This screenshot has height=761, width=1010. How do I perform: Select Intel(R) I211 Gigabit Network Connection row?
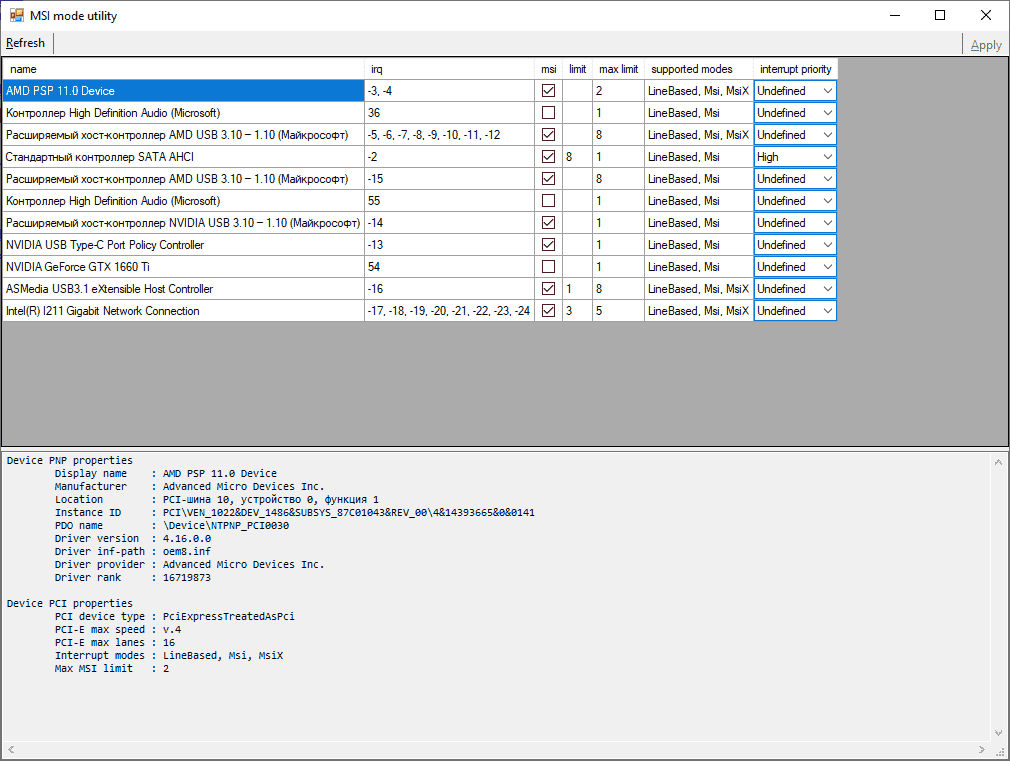pos(183,310)
